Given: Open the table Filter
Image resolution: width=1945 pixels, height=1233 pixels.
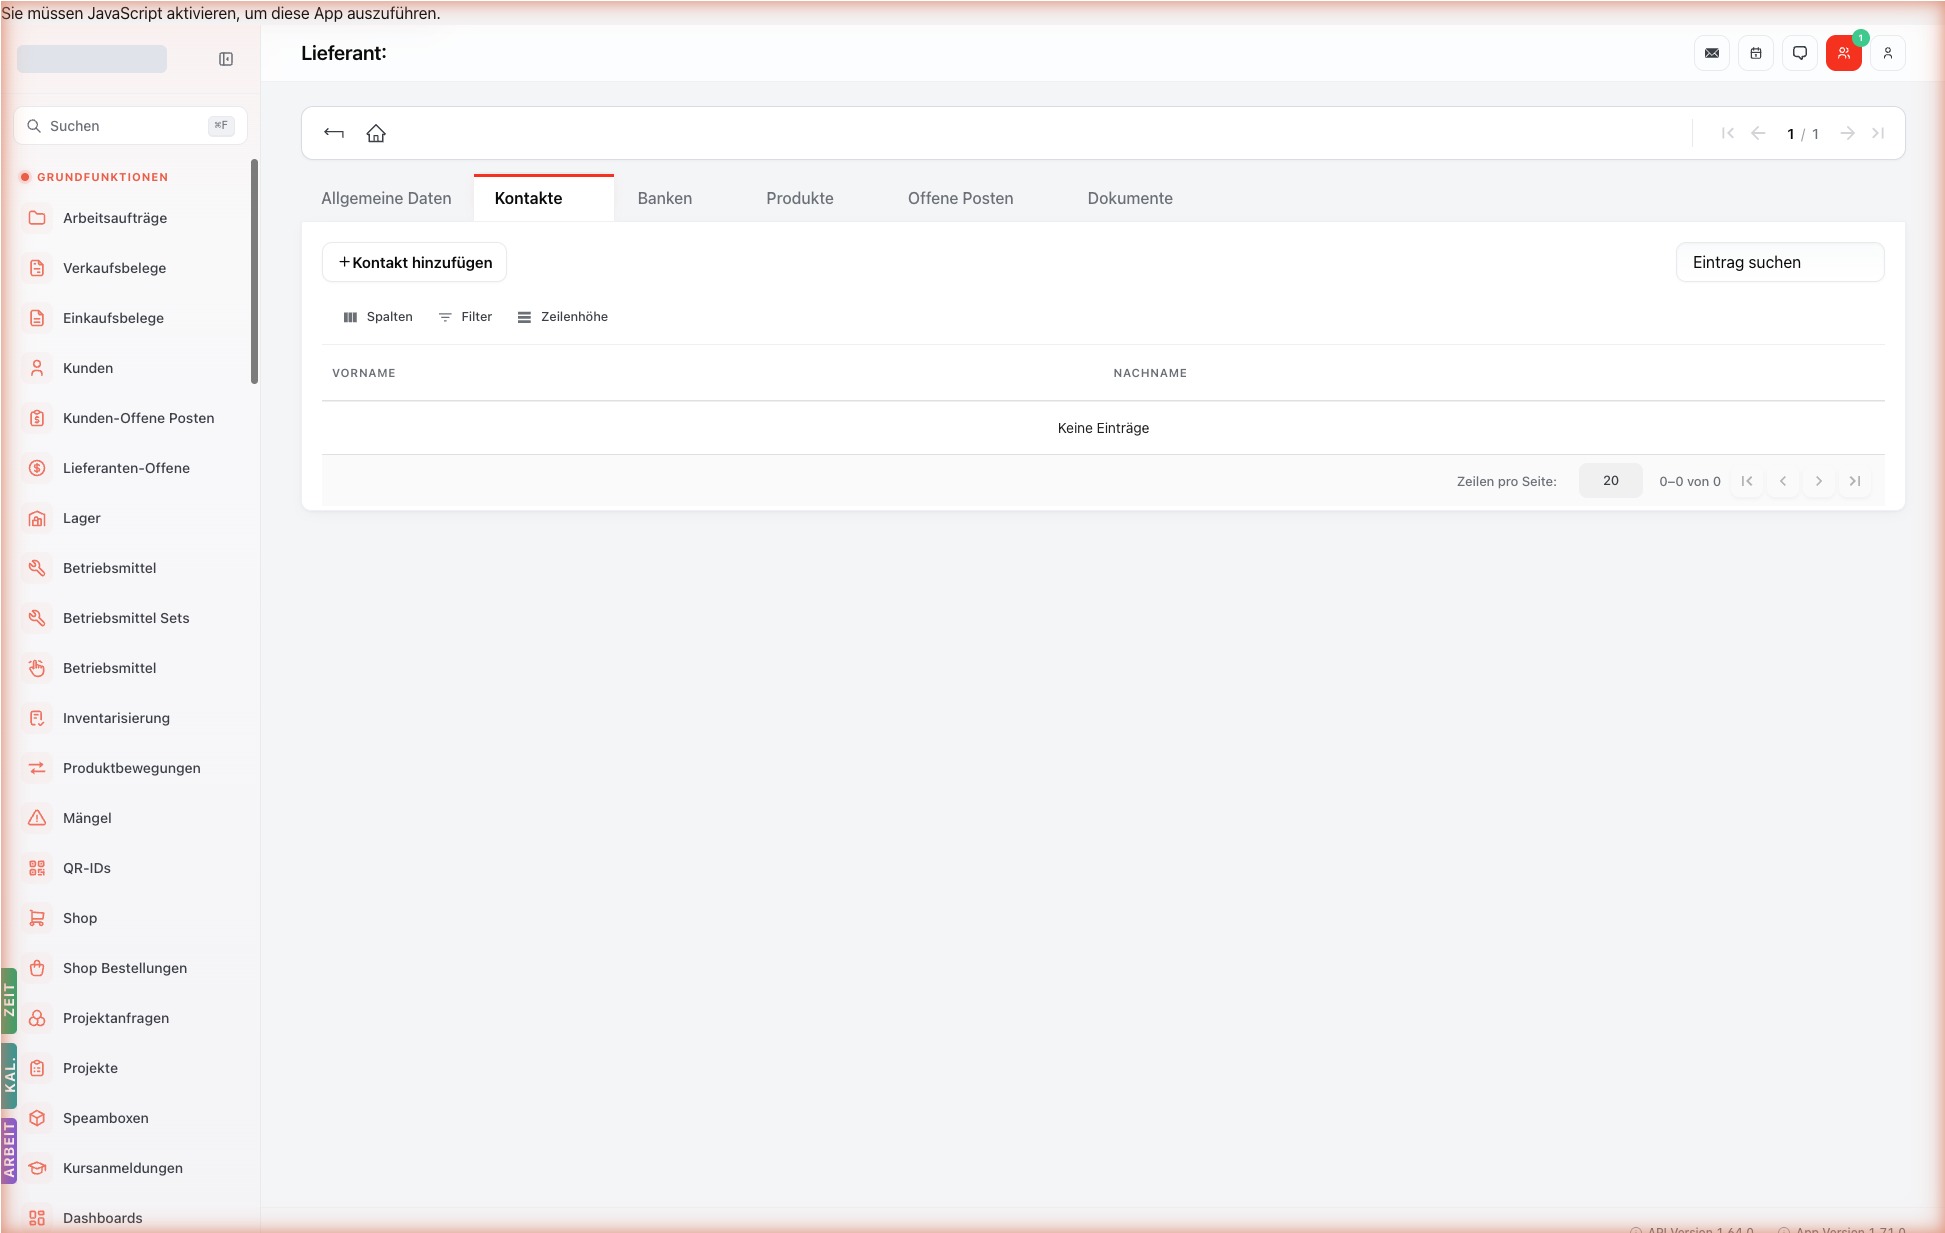Looking at the screenshot, I should coord(466,317).
